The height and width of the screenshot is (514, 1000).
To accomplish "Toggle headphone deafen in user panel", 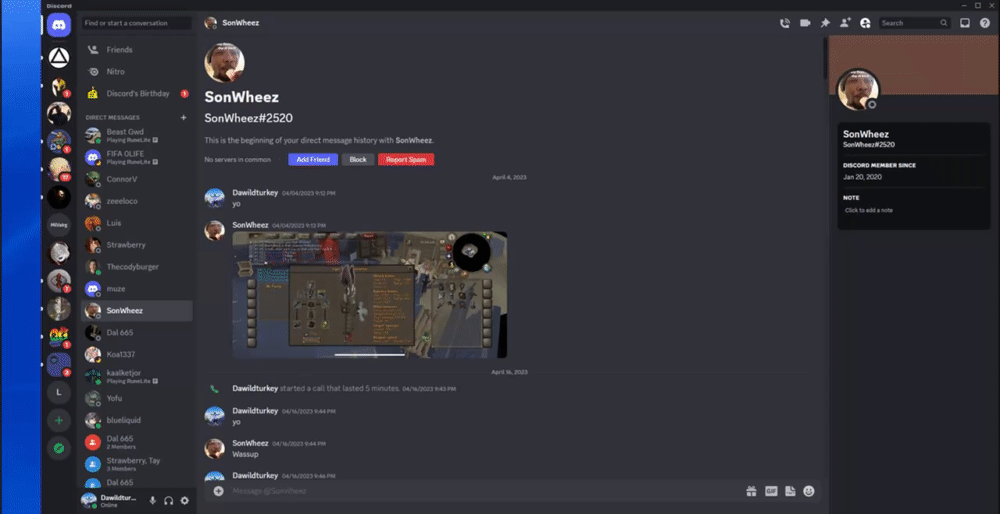I will pos(168,501).
